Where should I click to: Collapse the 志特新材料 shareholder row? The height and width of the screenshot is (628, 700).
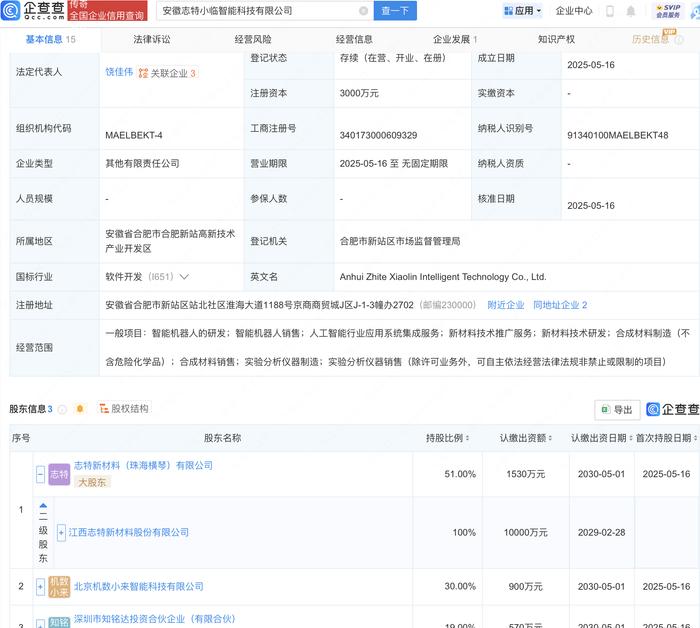coord(40,474)
